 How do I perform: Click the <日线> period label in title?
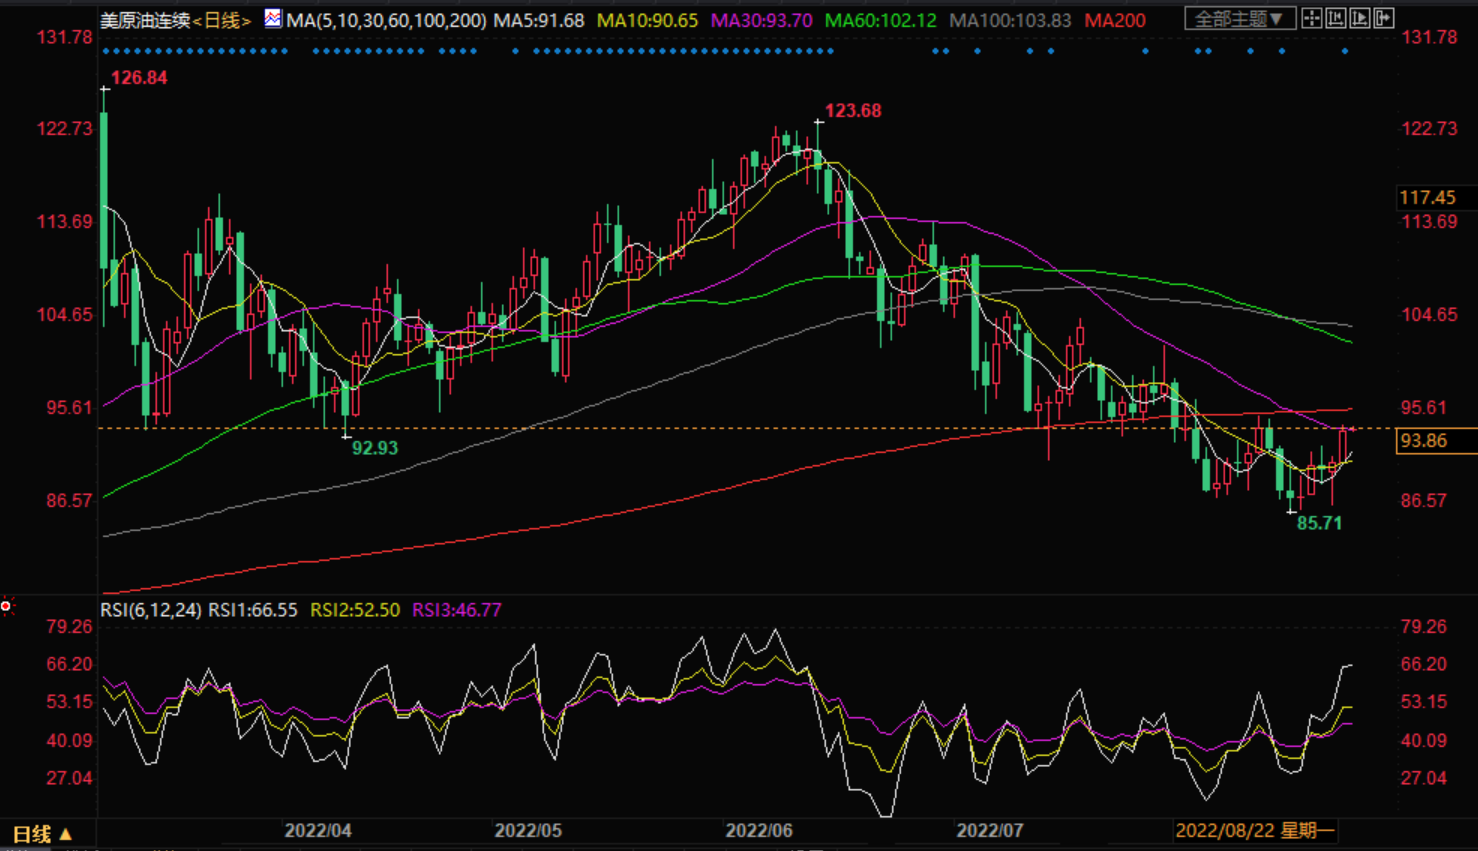tap(223, 20)
